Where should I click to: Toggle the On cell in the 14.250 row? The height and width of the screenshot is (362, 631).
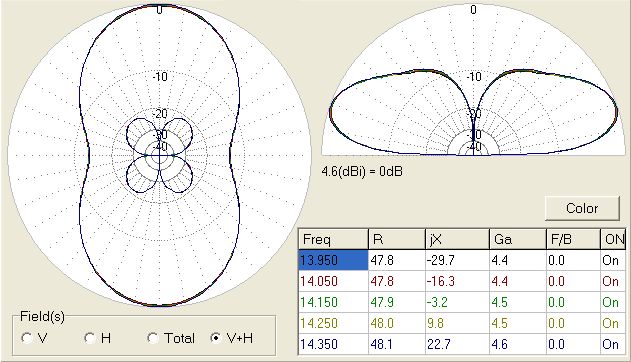613,323
